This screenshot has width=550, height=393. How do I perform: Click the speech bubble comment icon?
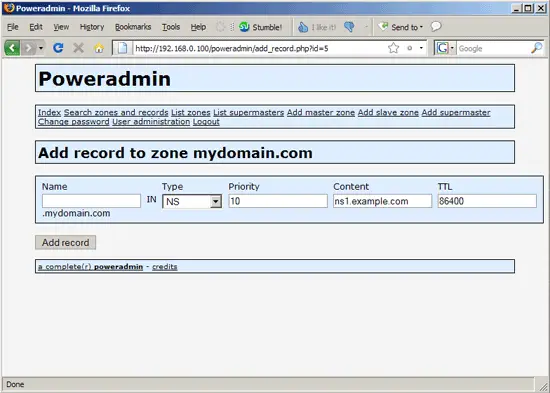436,27
